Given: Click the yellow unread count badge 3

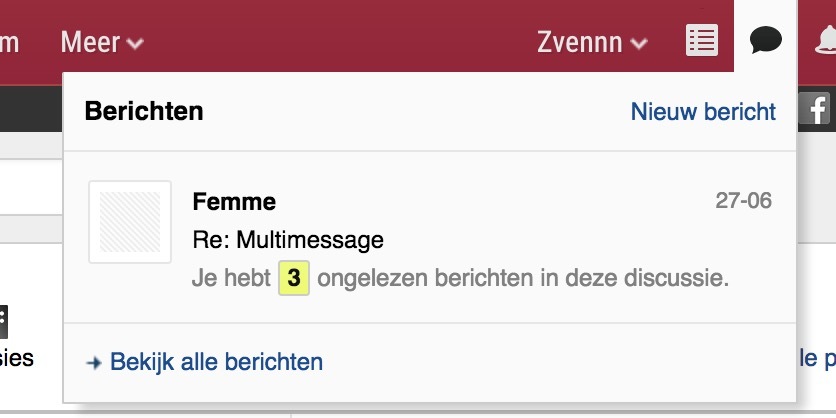Looking at the screenshot, I should [294, 278].
